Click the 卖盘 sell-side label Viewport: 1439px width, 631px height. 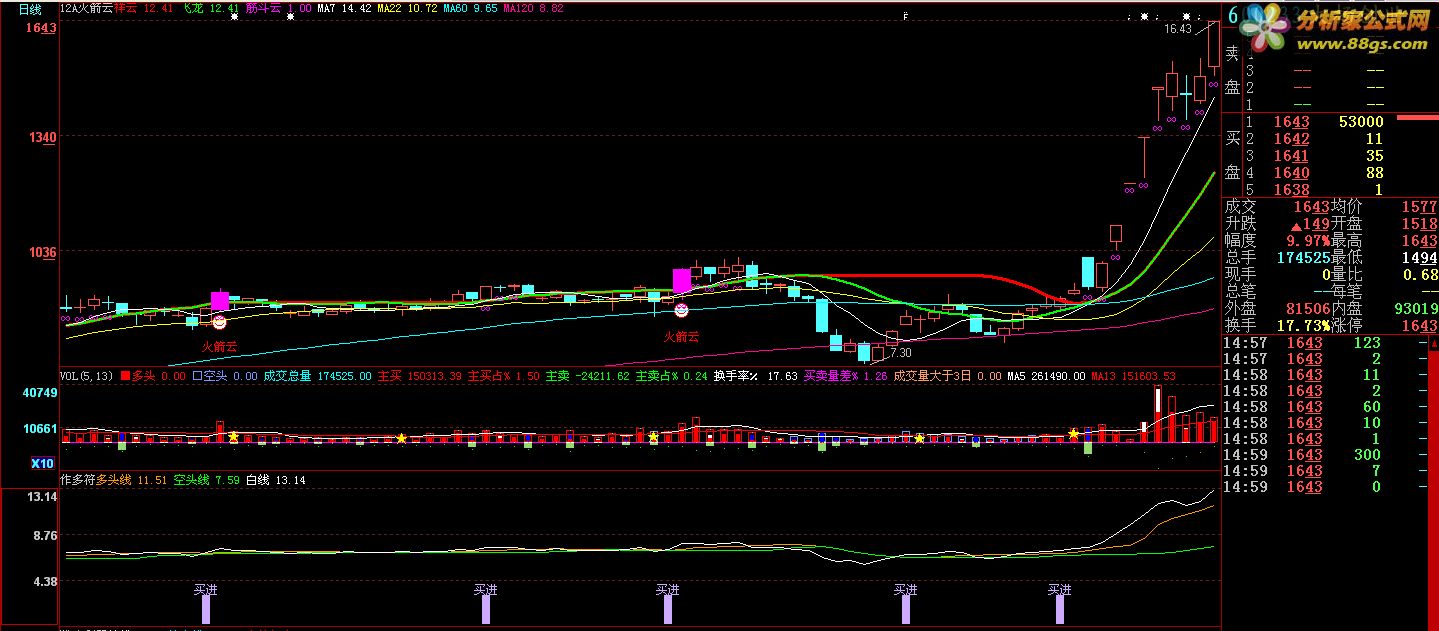[1233, 70]
